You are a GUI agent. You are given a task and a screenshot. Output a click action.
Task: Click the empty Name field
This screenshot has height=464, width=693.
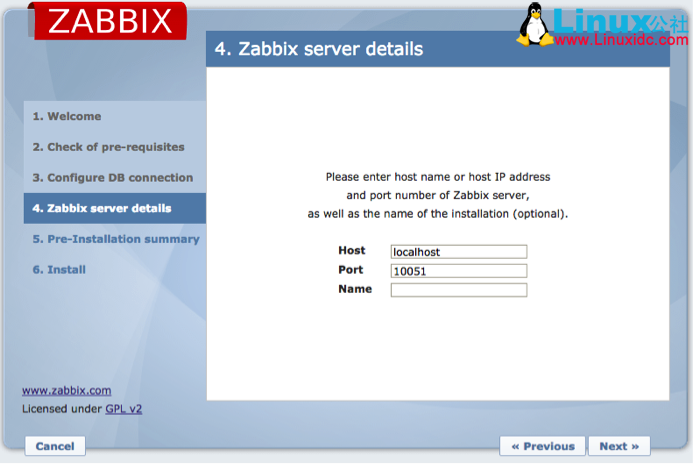[x=459, y=290]
